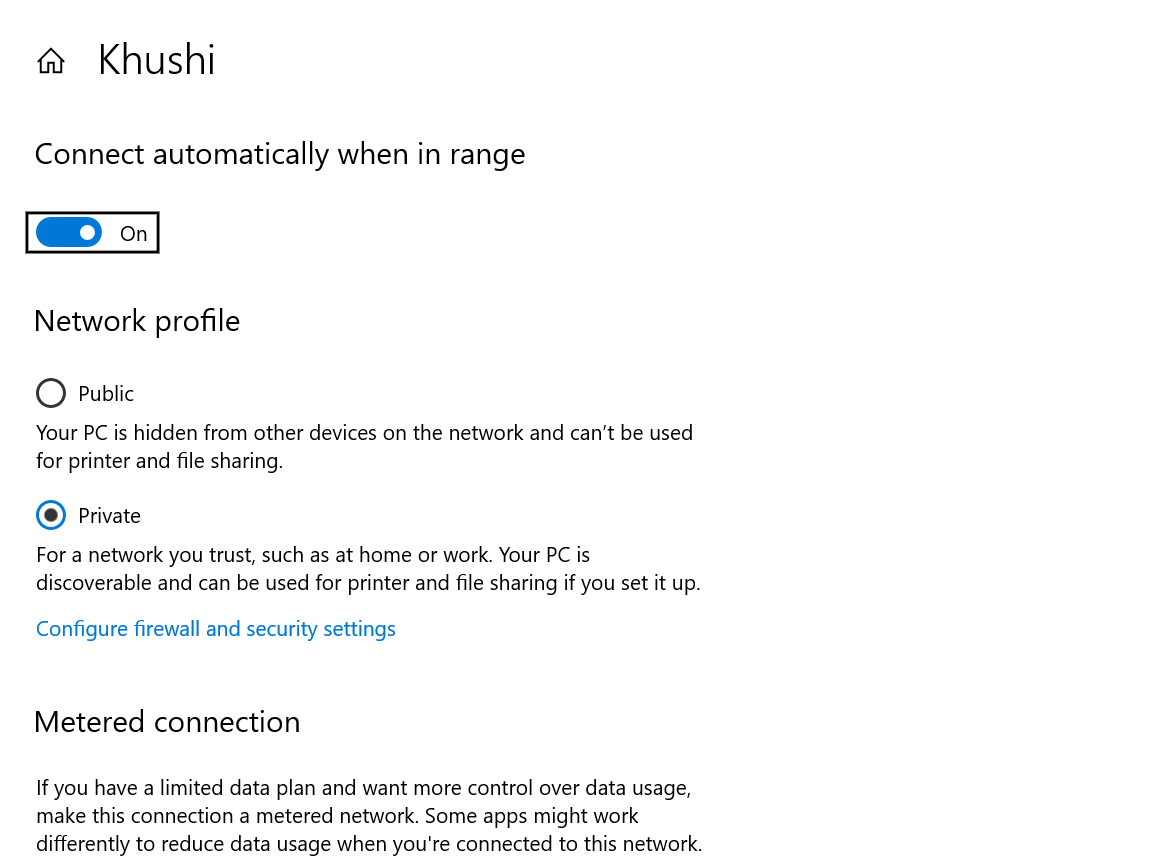This screenshot has width=1174, height=868.
Task: Select the Public network profile icon circle
Action: pyautogui.click(x=51, y=393)
